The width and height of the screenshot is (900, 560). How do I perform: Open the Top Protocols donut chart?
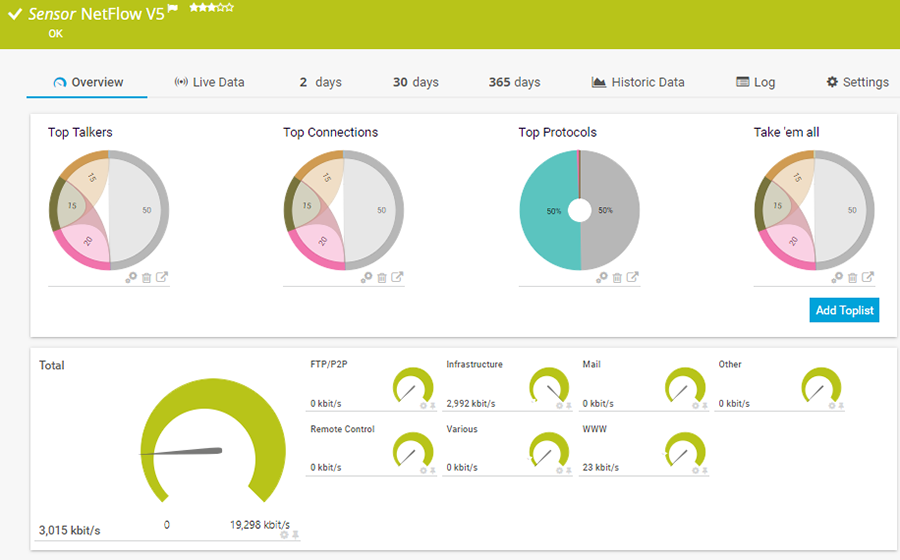click(x=580, y=210)
